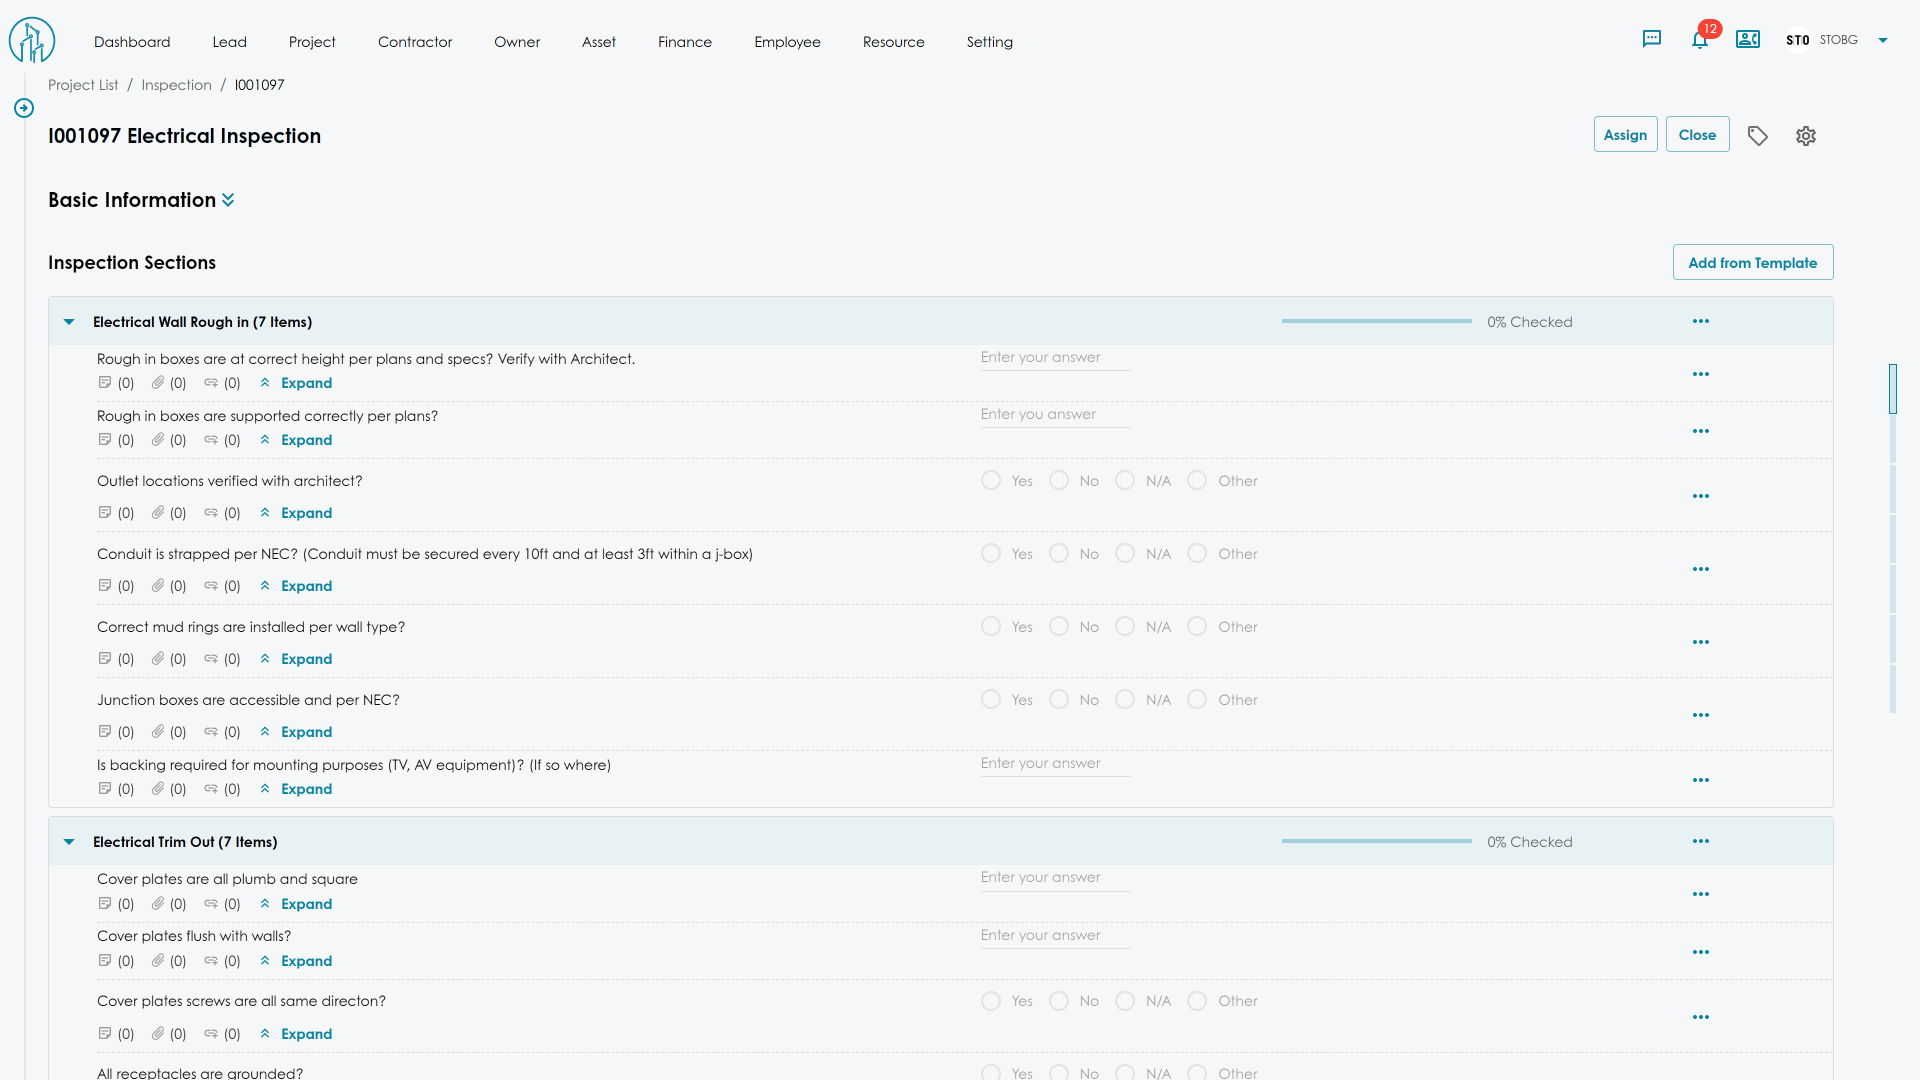Click the Add from Template button
Viewport: 1920px width, 1080px height.
1752,263
